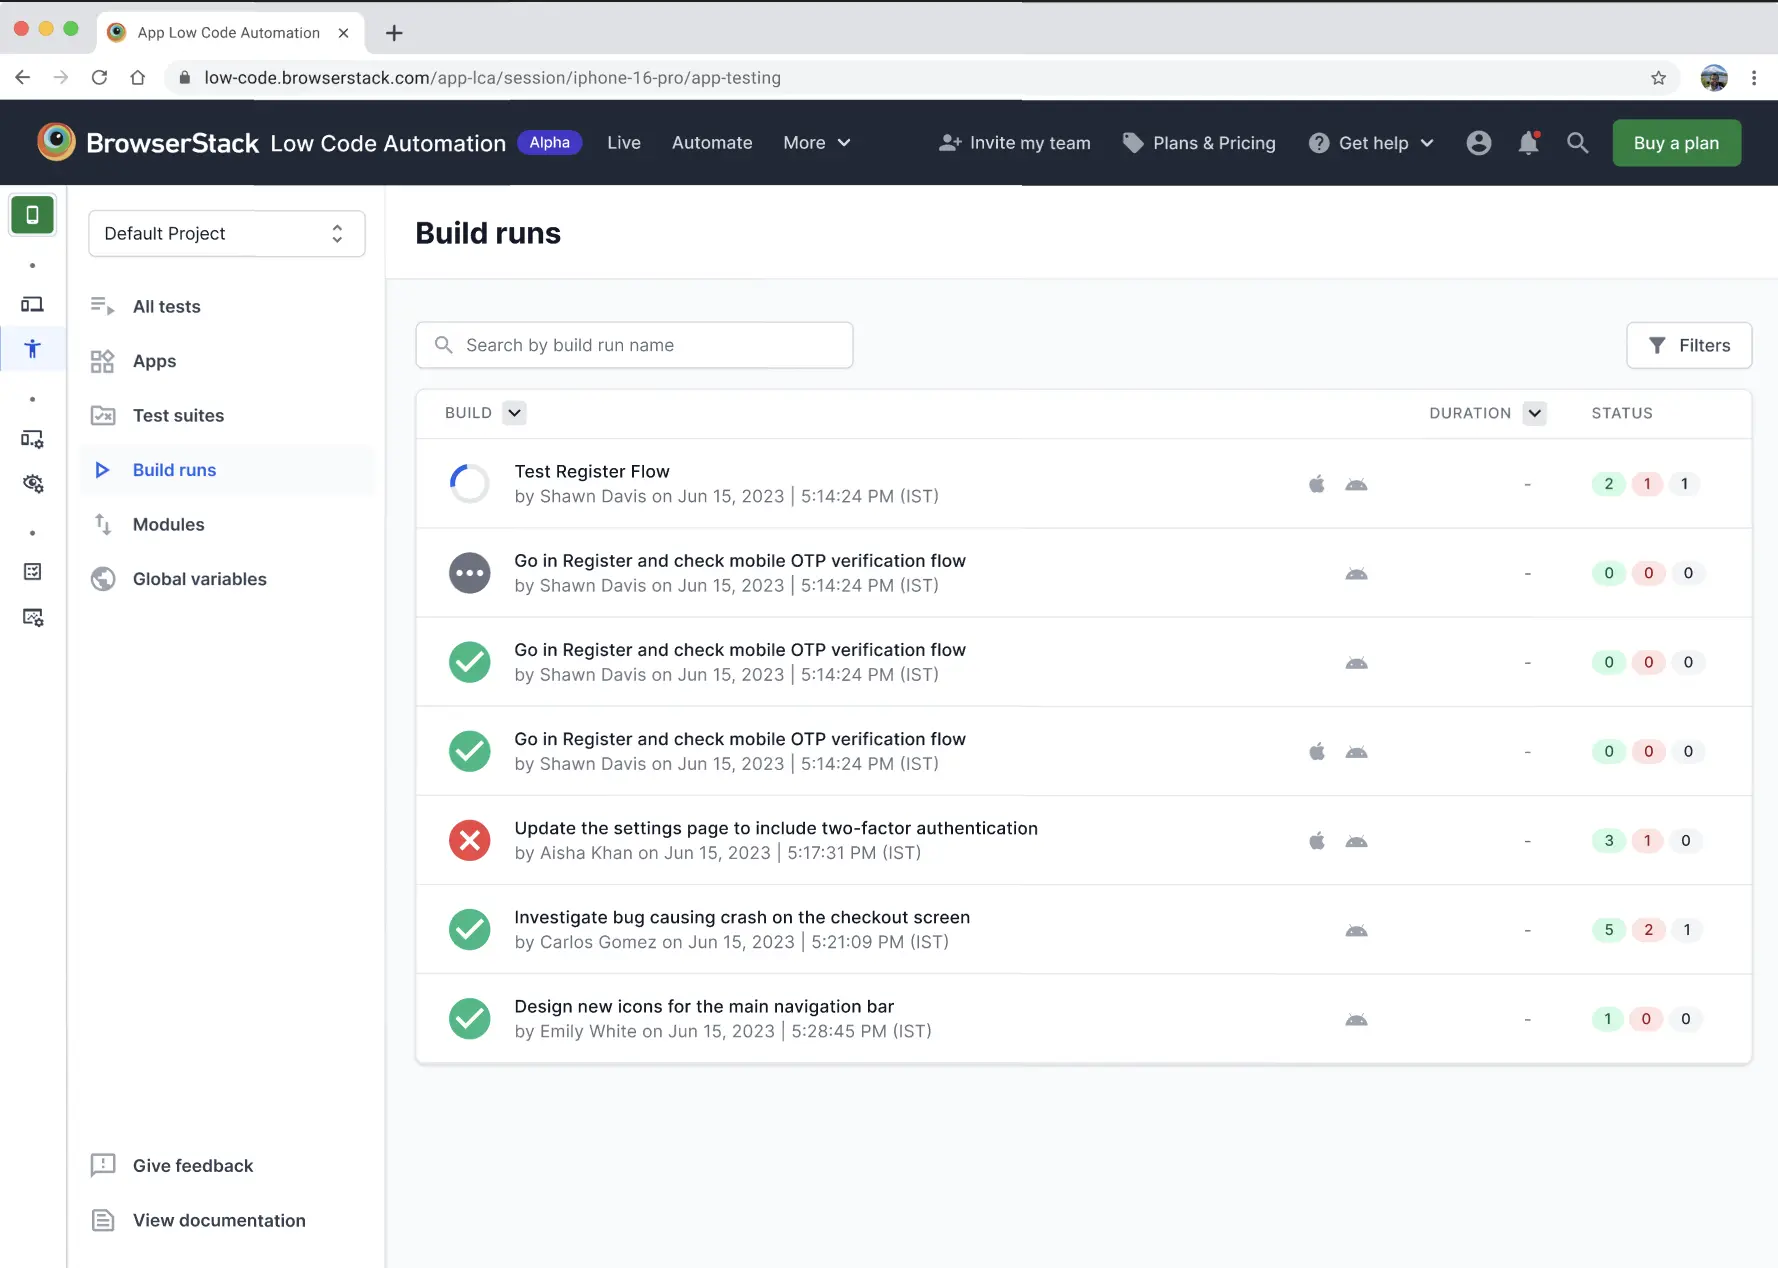Click the devices icon in the left sidebar
This screenshot has width=1778, height=1268.
tap(33, 304)
